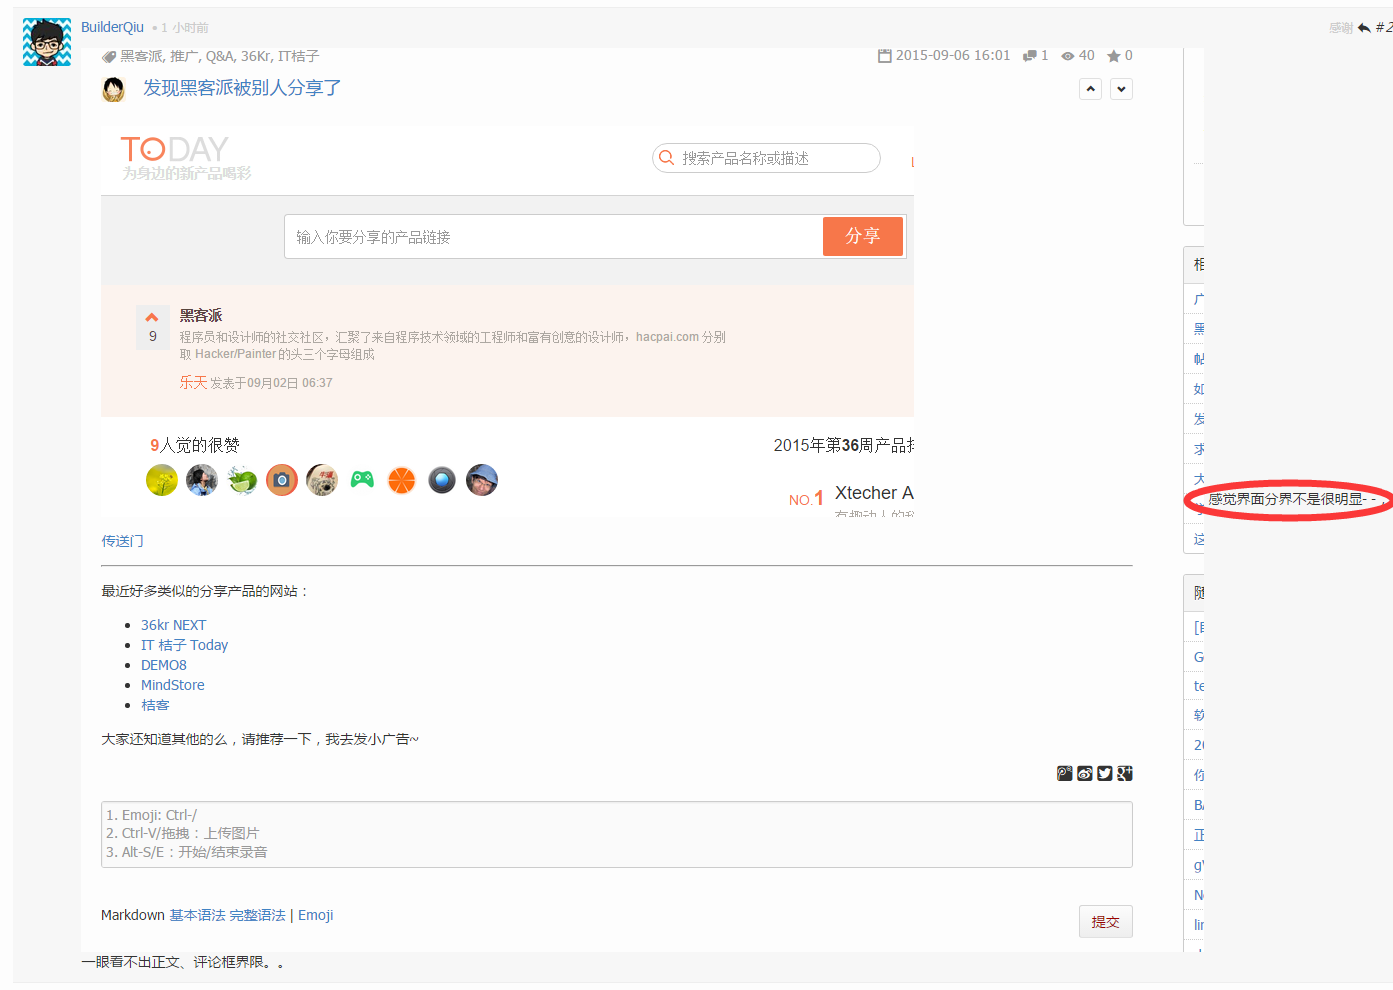Click the yellow flower liker avatar

tap(162, 480)
